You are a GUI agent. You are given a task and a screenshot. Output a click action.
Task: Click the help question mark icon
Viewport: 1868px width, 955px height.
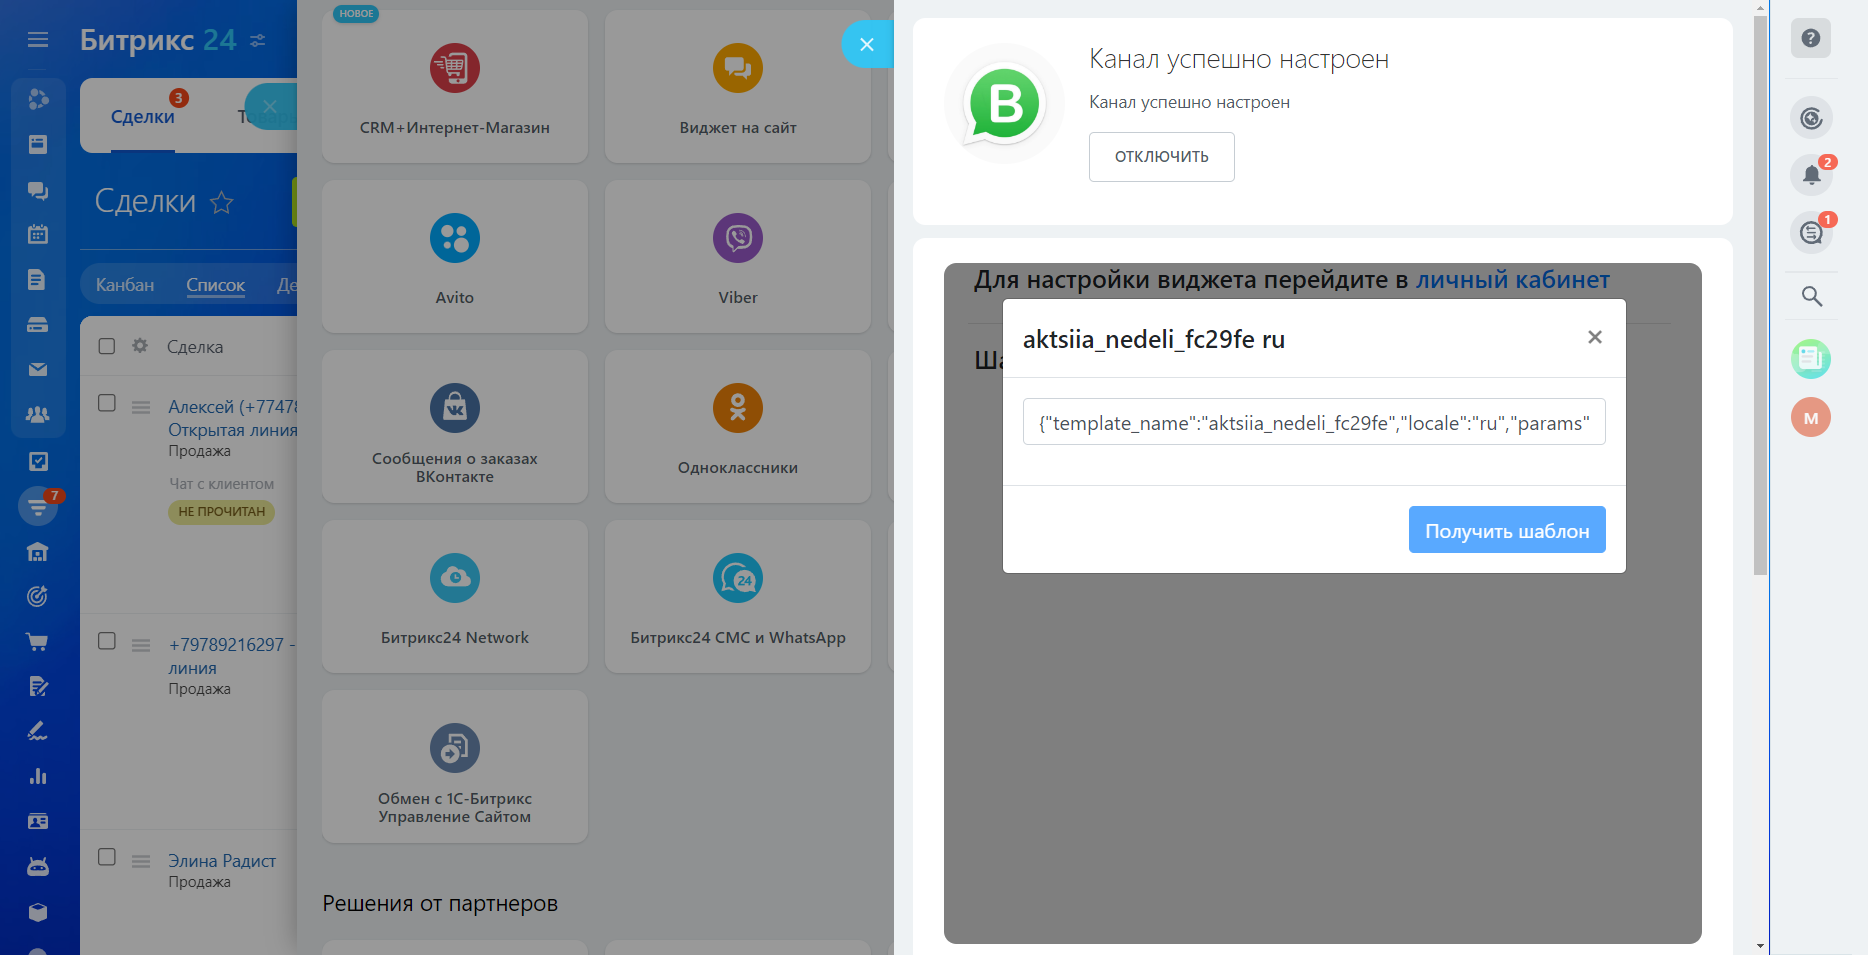[1810, 38]
